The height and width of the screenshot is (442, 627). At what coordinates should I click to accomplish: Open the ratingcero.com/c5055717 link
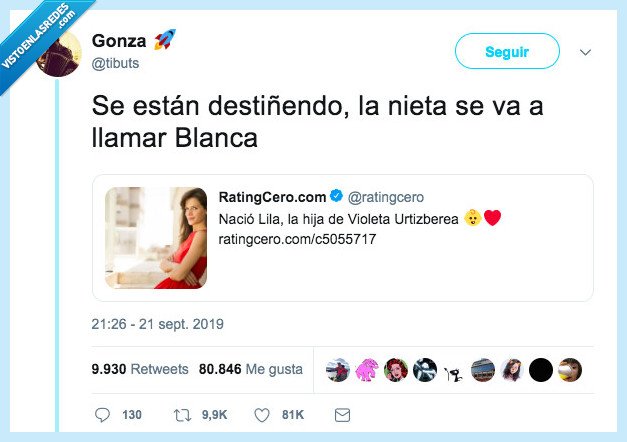point(297,240)
